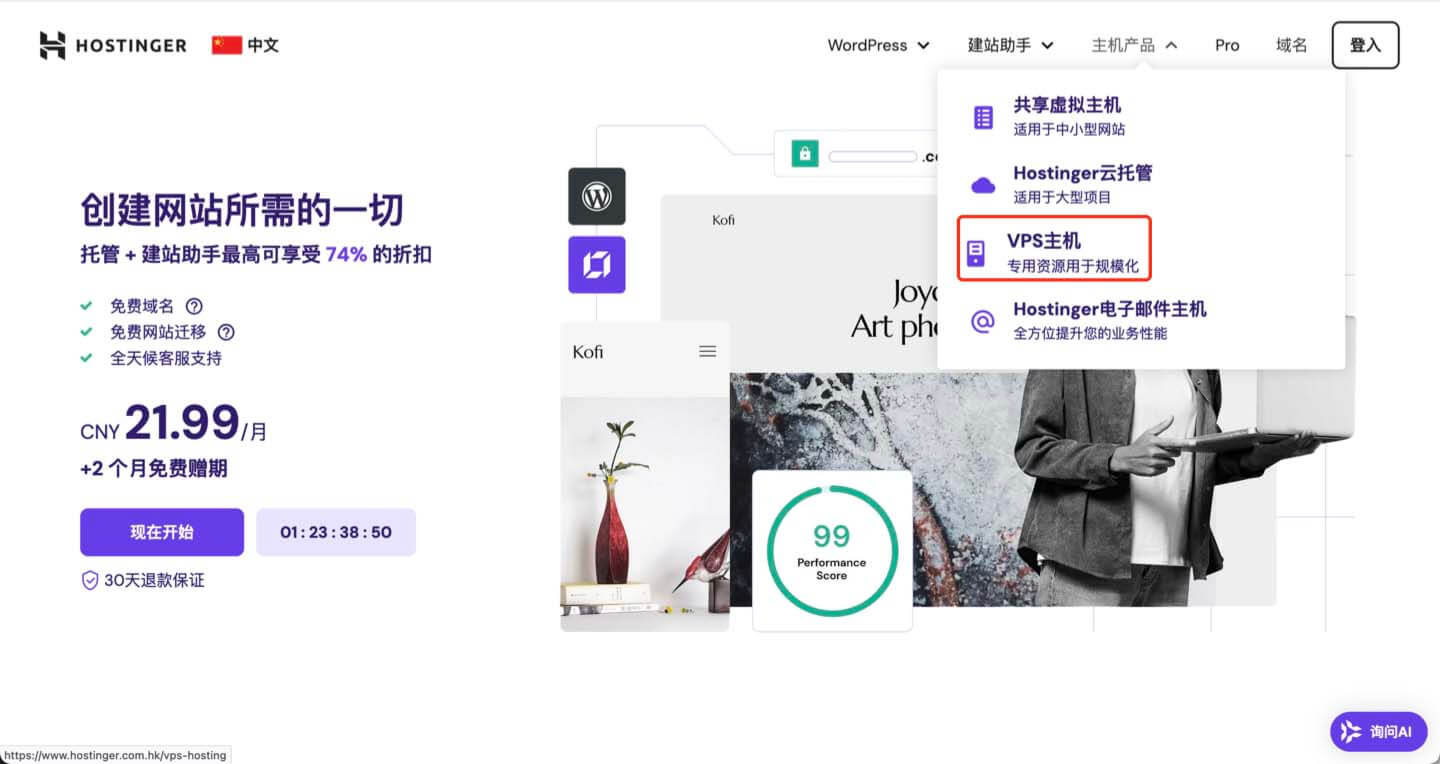
Task: Click the CNY 21.99/月 price
Action: pos(174,424)
